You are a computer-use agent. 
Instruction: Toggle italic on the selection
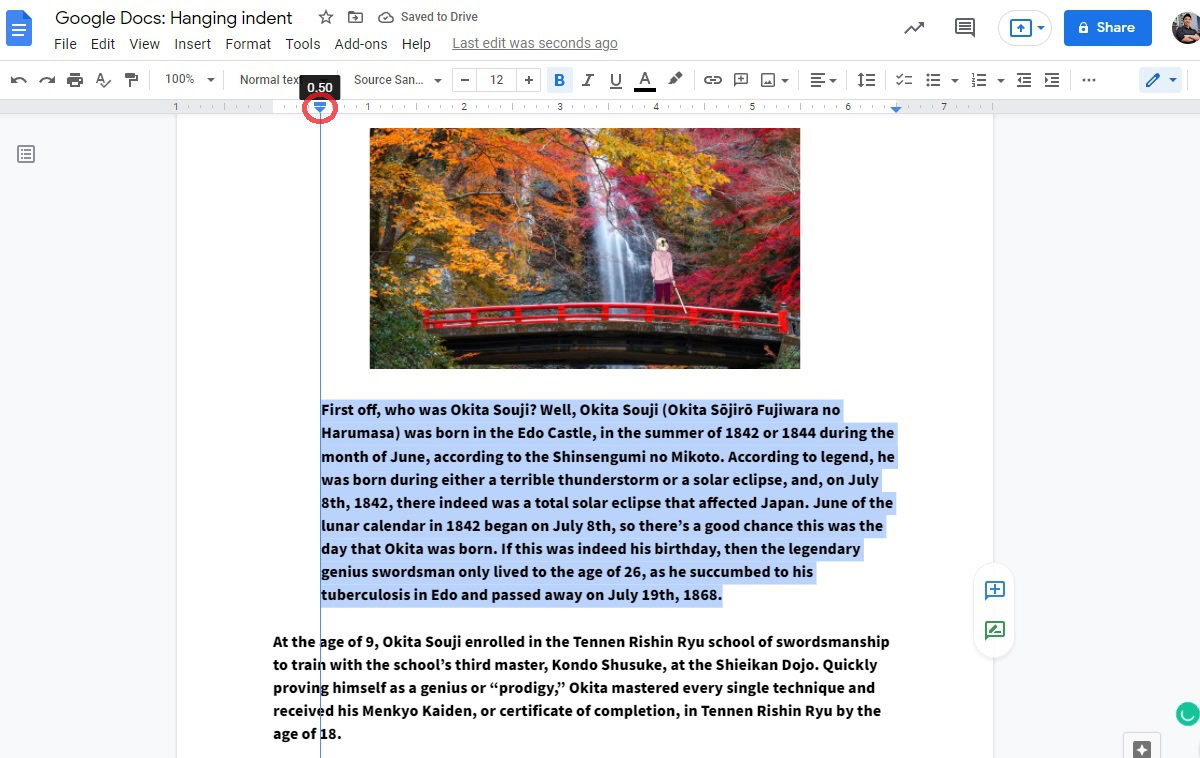[587, 79]
